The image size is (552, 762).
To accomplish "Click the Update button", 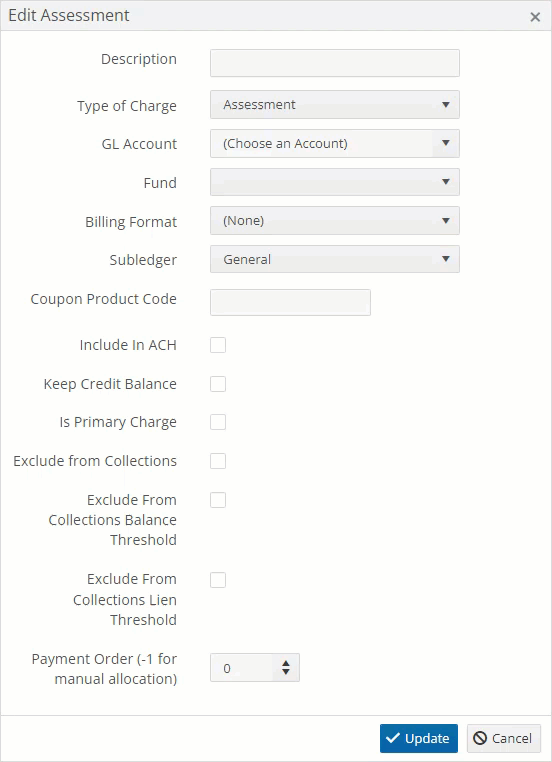I will [419, 738].
